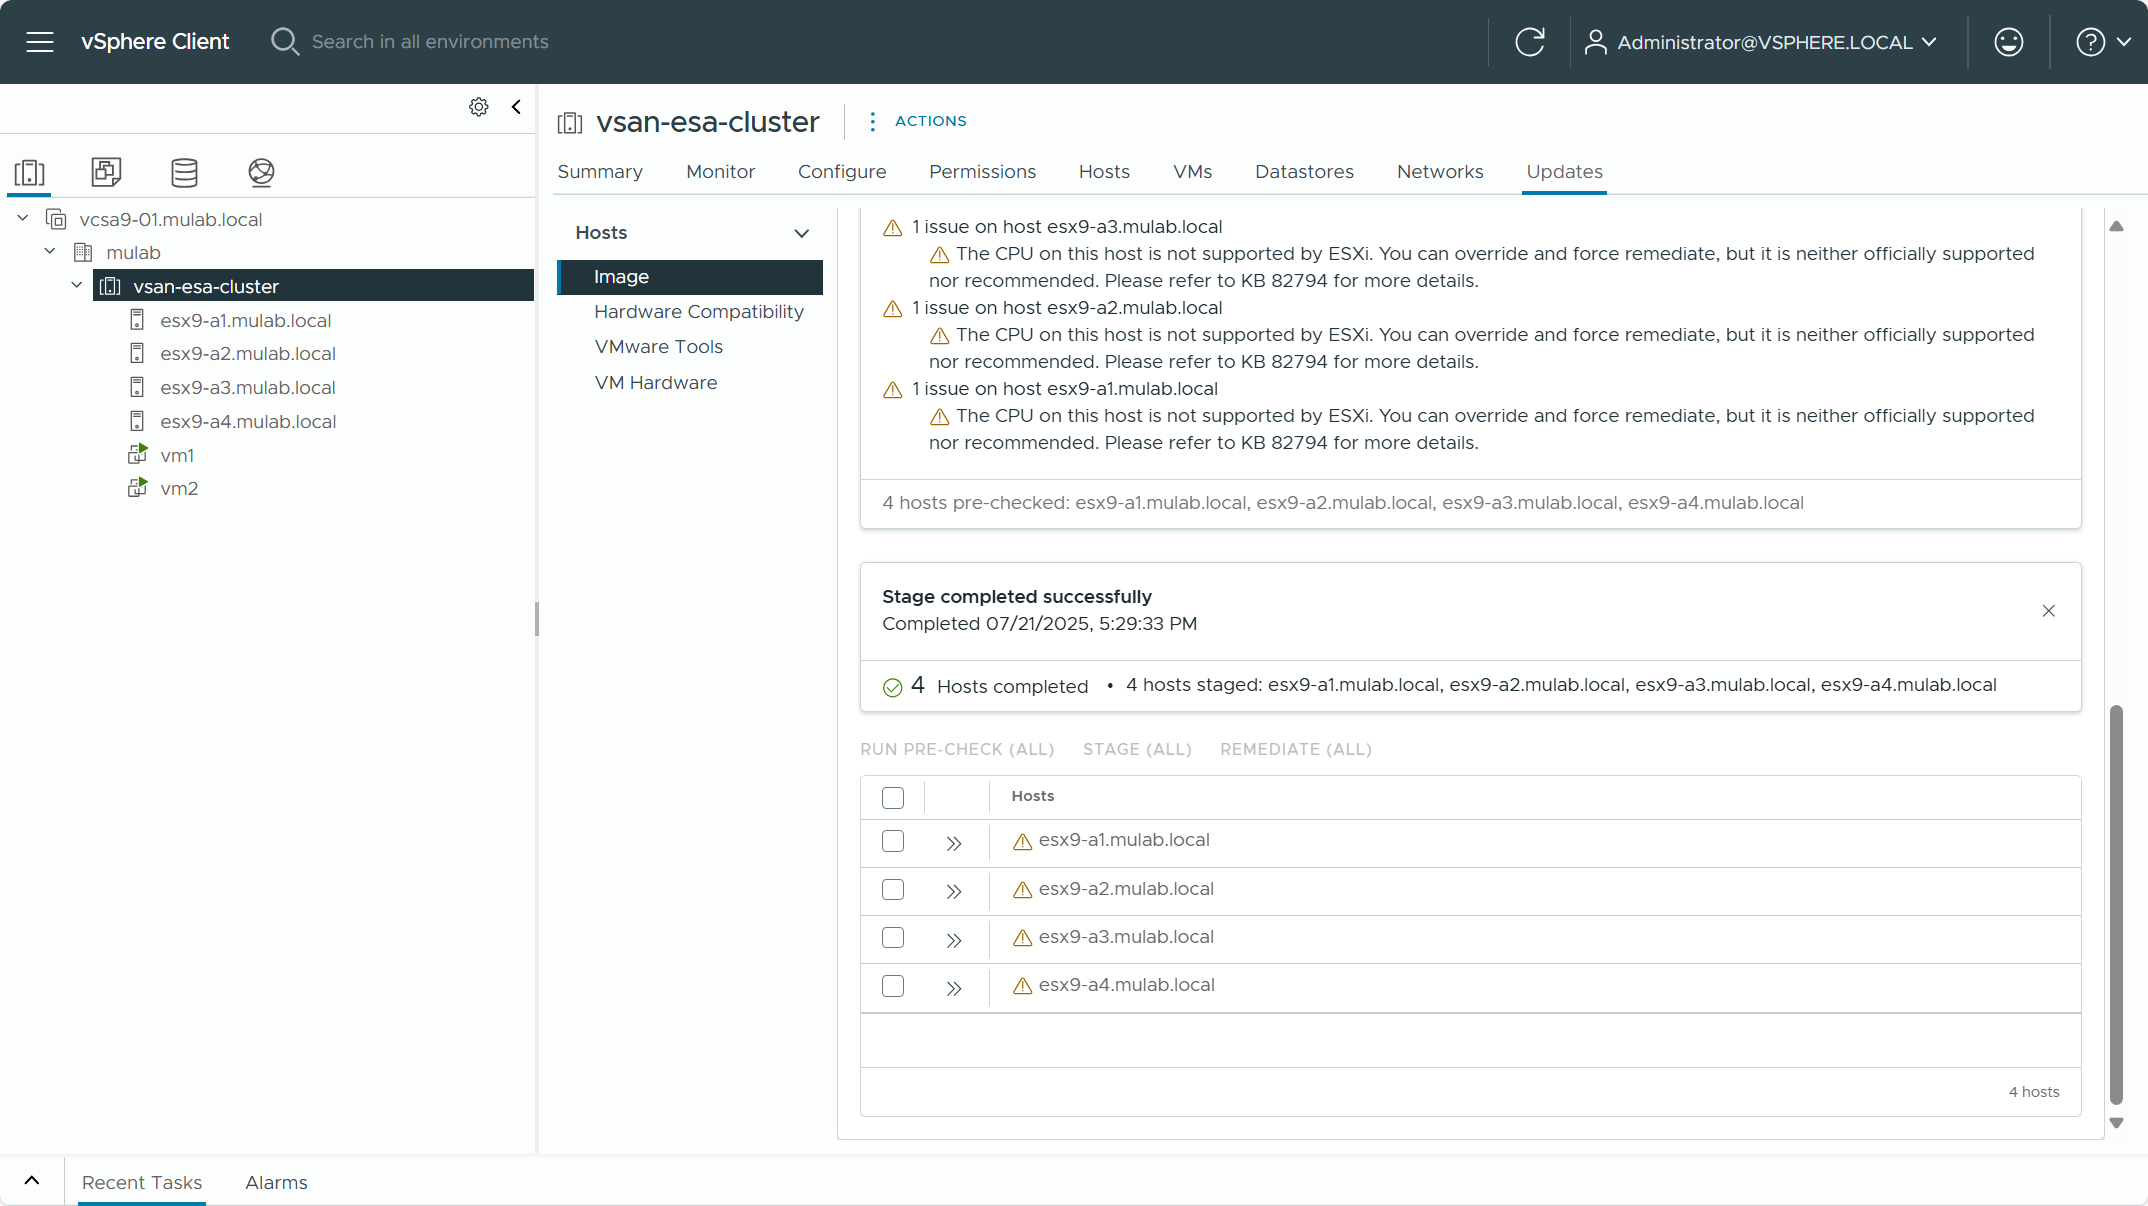Collapse the mulab datacenter tree node
This screenshot has width=2148, height=1206.
pyautogui.click(x=50, y=252)
